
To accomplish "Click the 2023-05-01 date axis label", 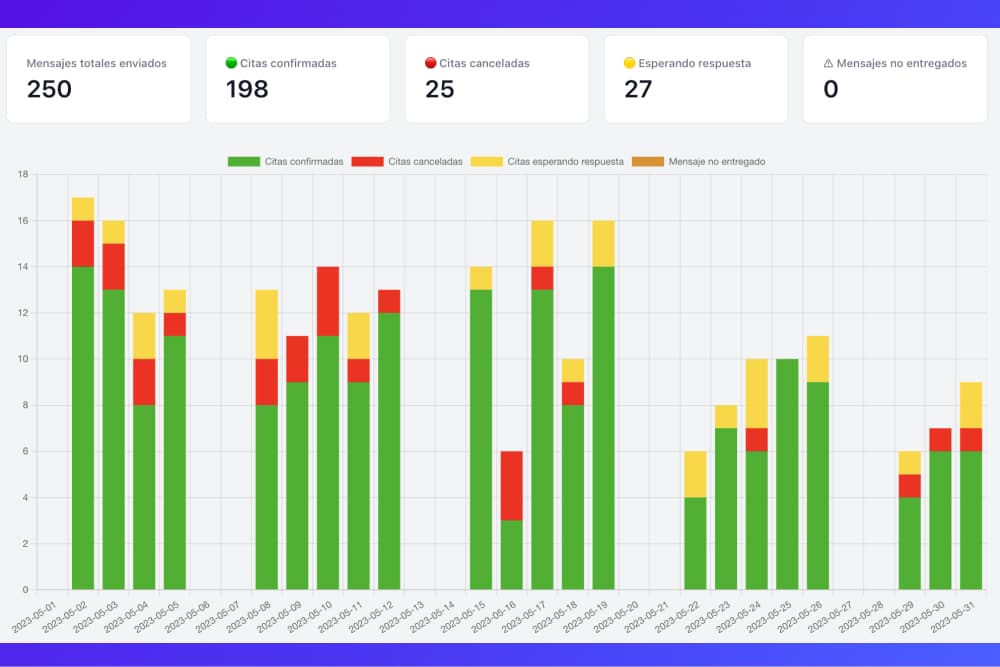I will [34, 617].
